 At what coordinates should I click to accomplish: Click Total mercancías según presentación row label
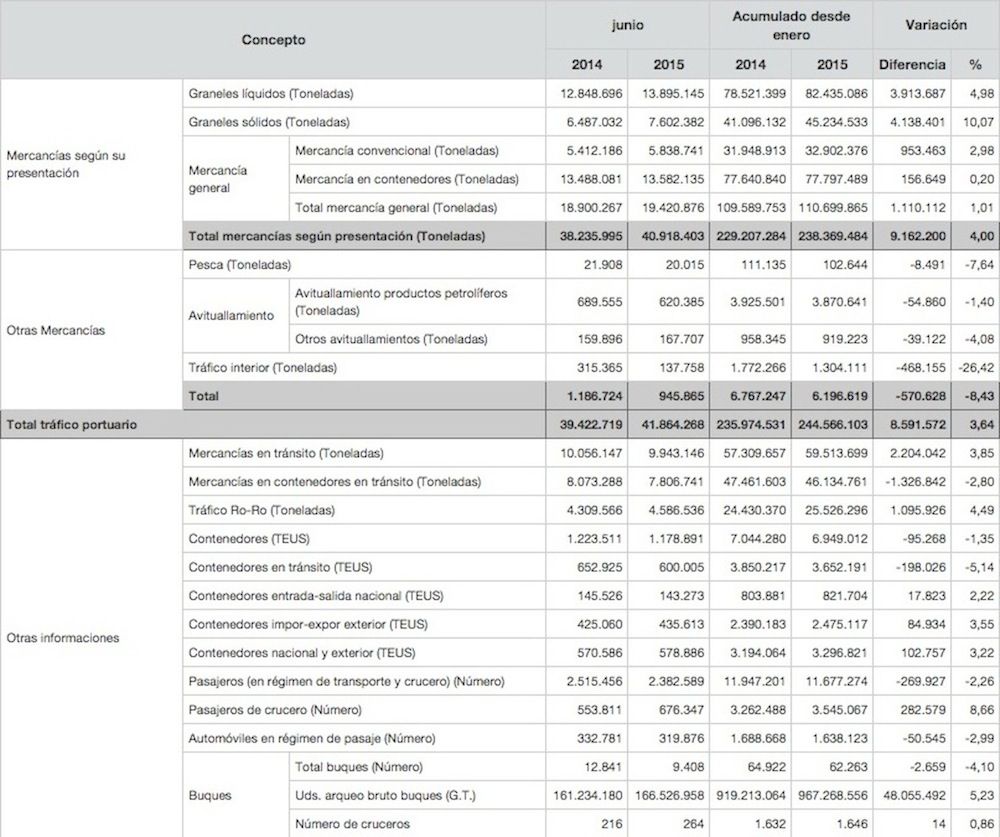tap(336, 236)
